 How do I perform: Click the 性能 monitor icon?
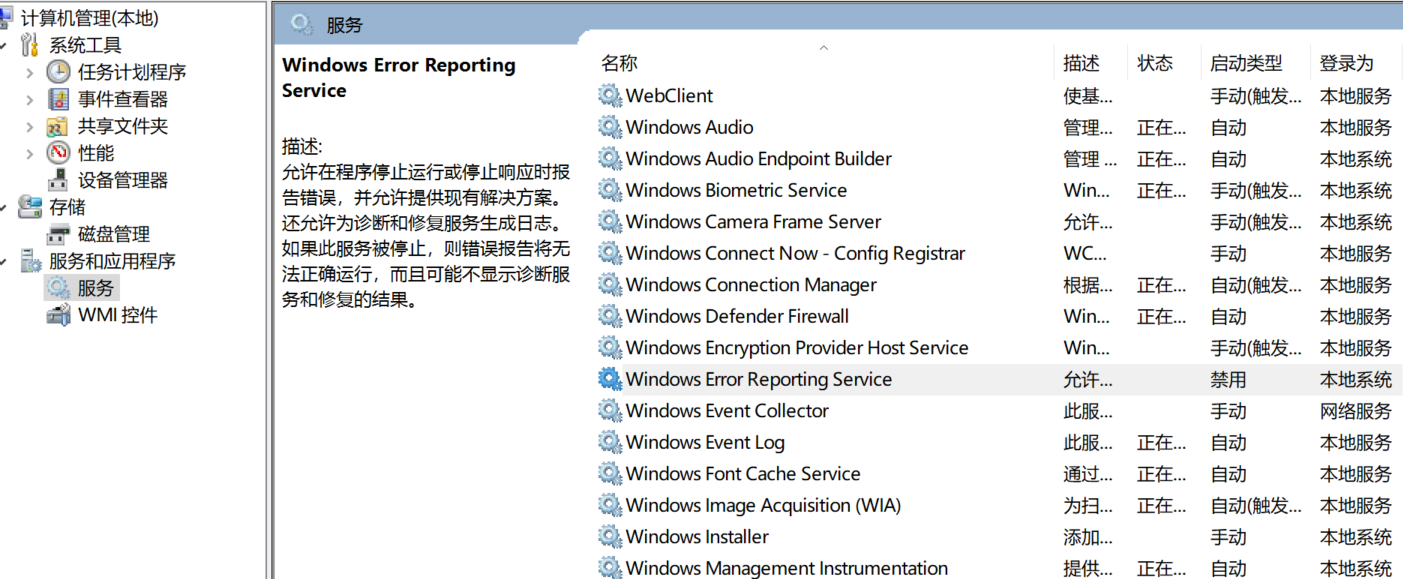point(59,153)
